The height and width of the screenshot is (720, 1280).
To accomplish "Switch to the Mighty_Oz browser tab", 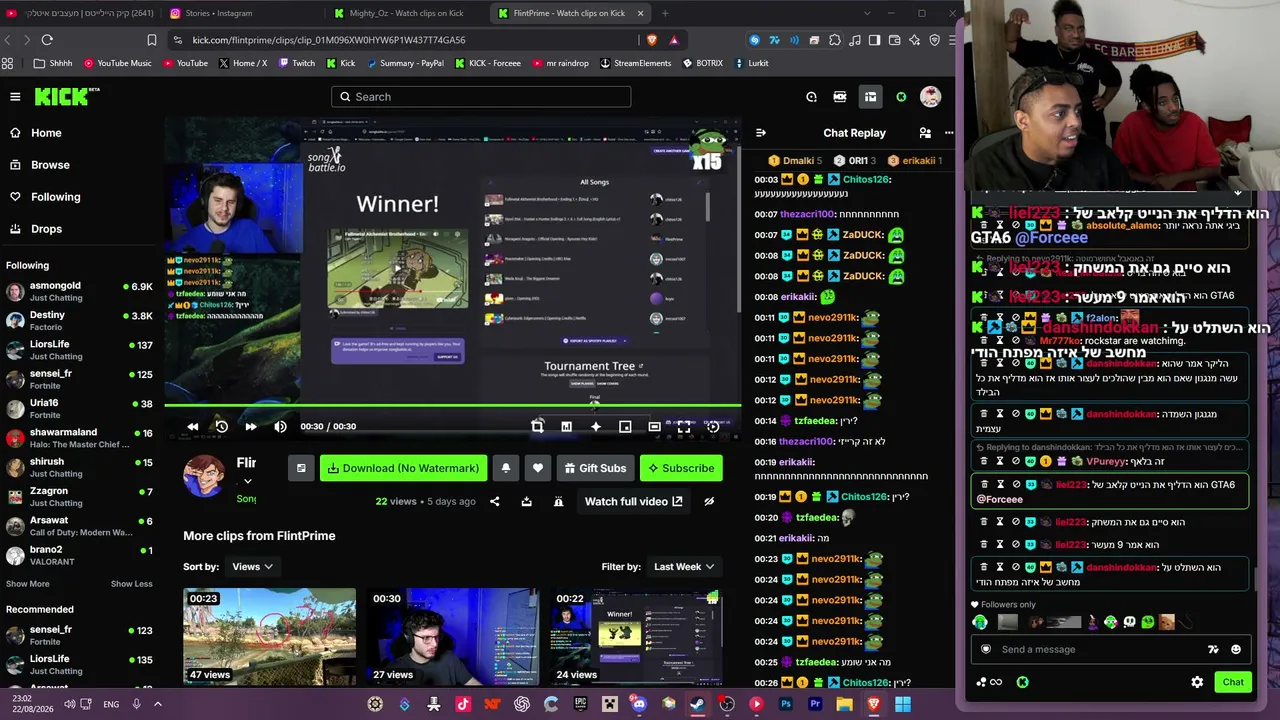I will click(x=405, y=13).
